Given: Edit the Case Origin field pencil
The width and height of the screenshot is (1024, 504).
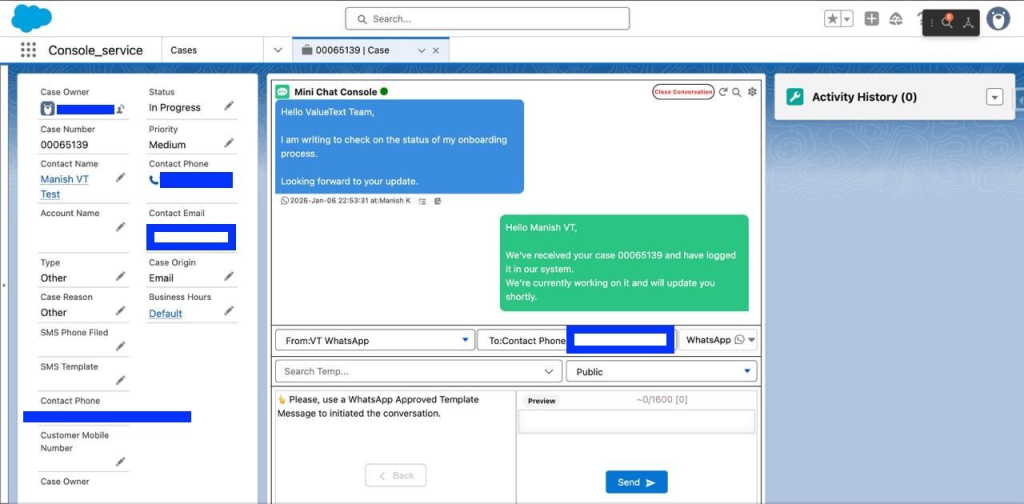Looking at the screenshot, I should point(229,276).
